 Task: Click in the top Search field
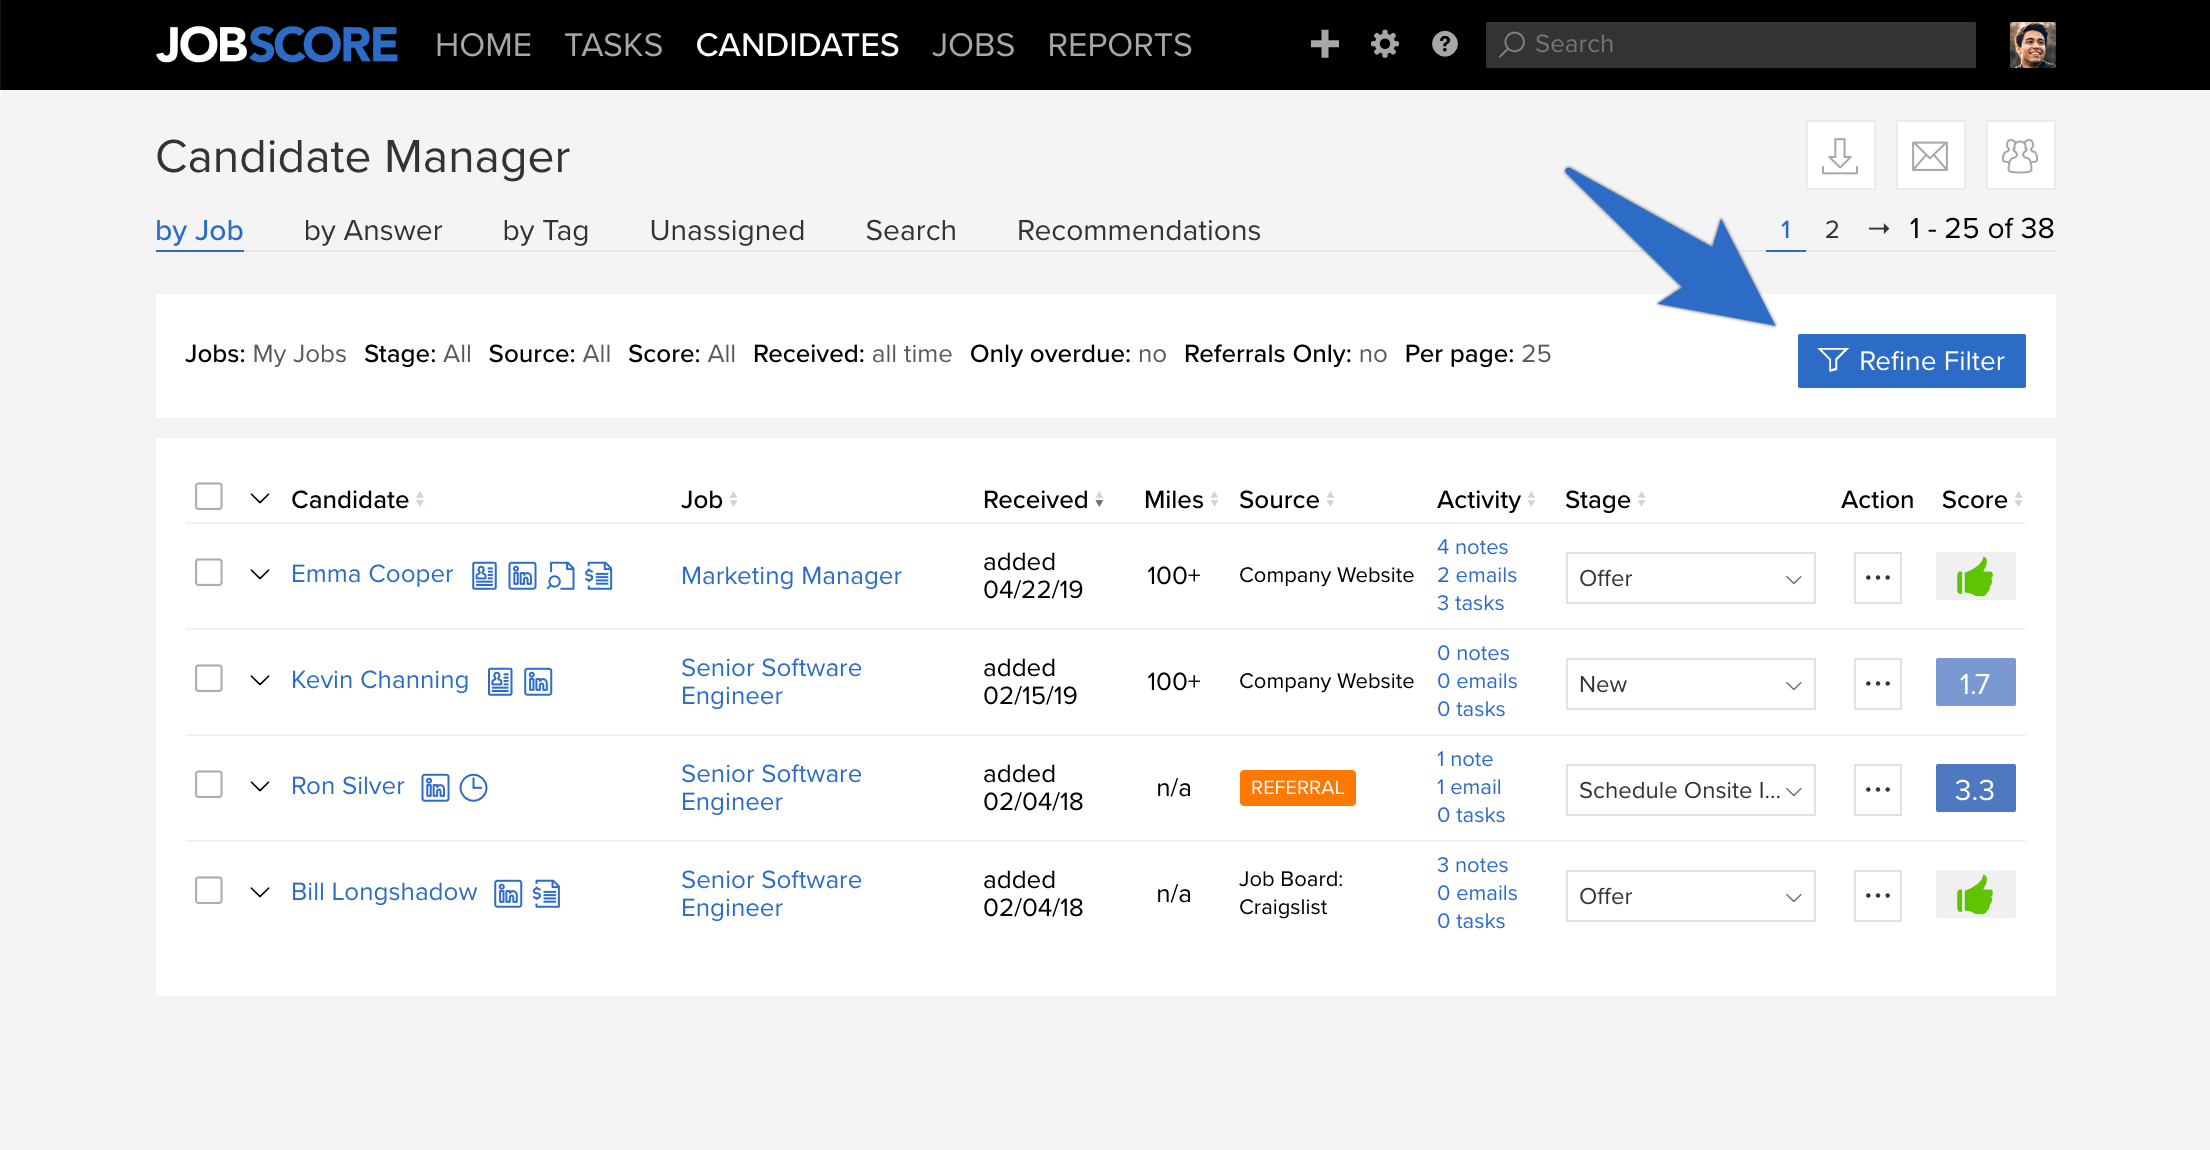tap(1730, 45)
